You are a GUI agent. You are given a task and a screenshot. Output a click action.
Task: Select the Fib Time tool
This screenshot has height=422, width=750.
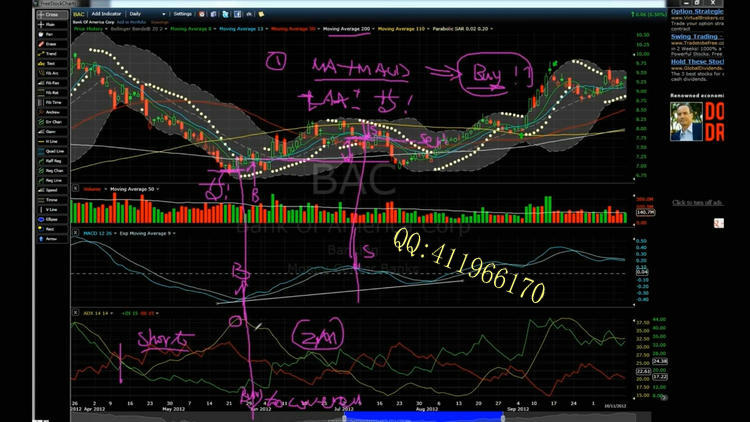52,102
